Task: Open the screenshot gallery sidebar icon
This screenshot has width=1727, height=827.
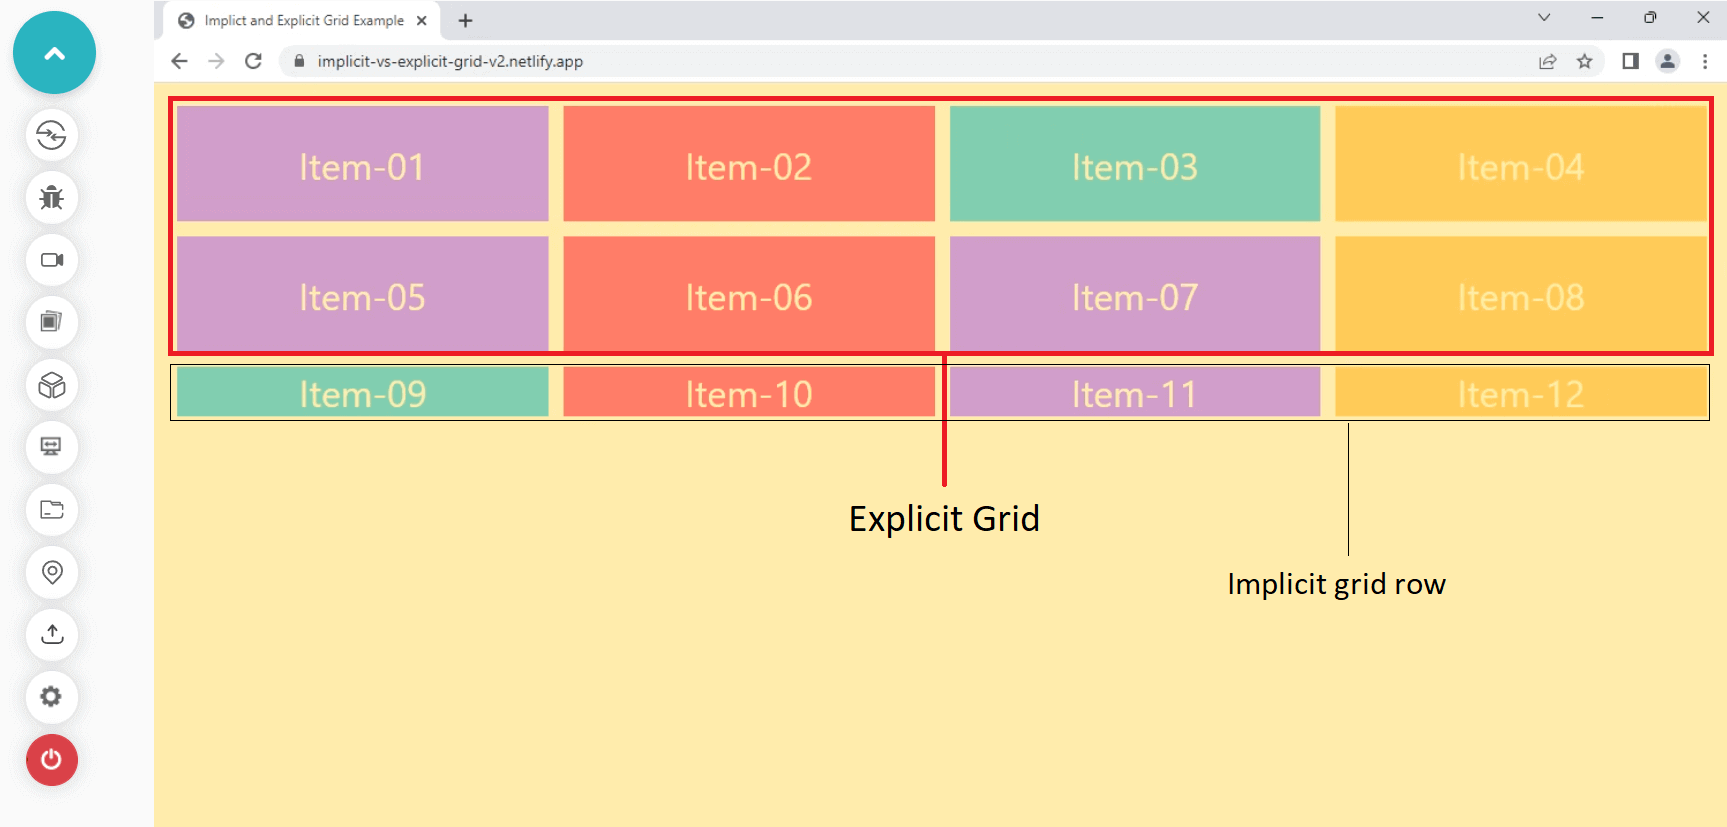Action: click(x=52, y=322)
